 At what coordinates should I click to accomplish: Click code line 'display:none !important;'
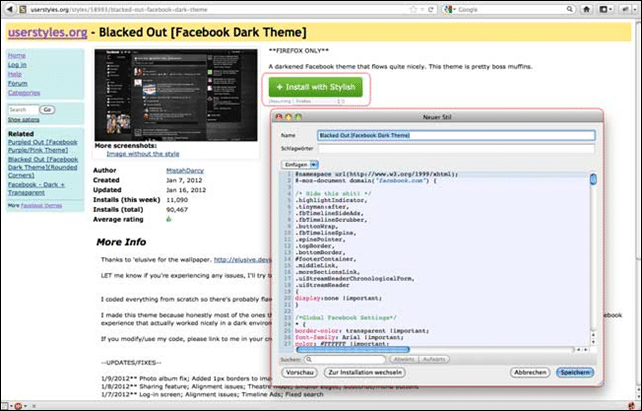tap(338, 298)
